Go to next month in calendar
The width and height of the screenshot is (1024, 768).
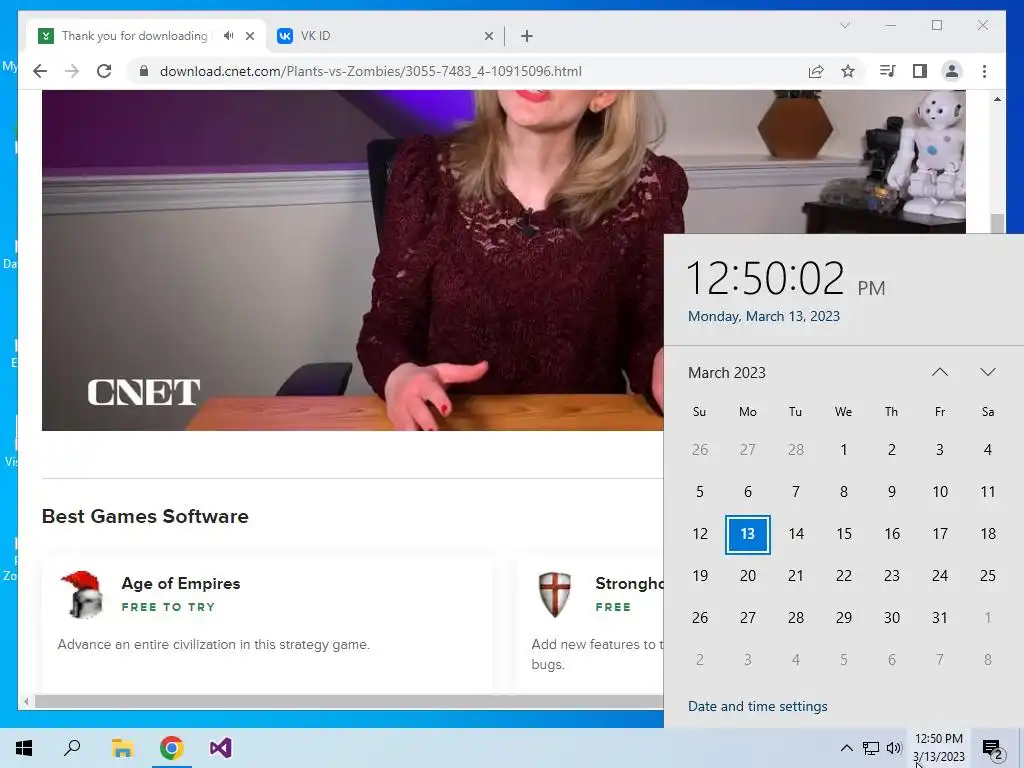pyautogui.click(x=987, y=372)
